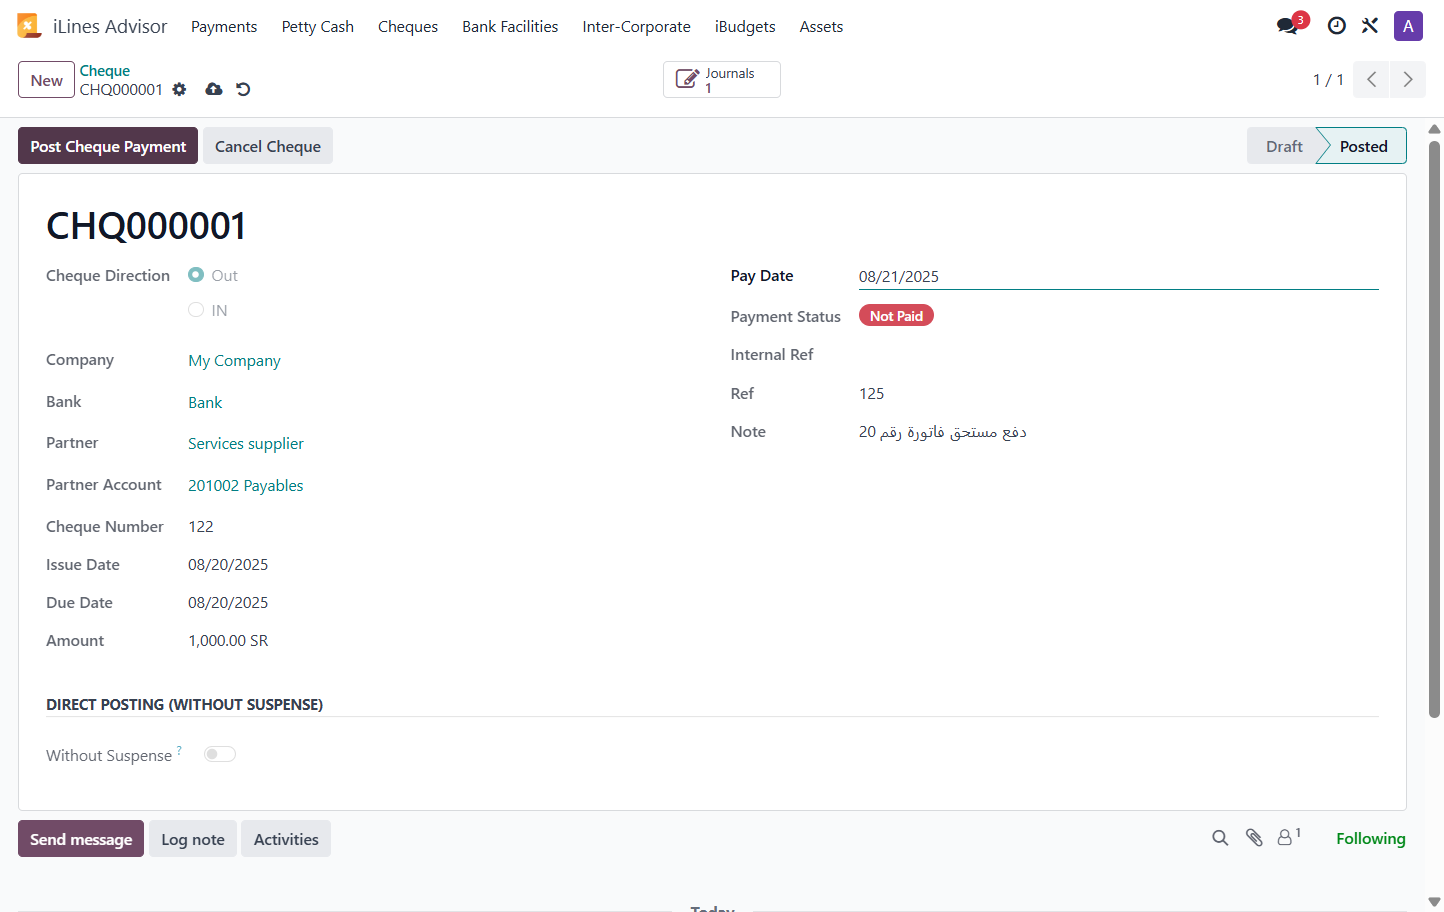Open the Bank Facilities menu

pos(510,27)
